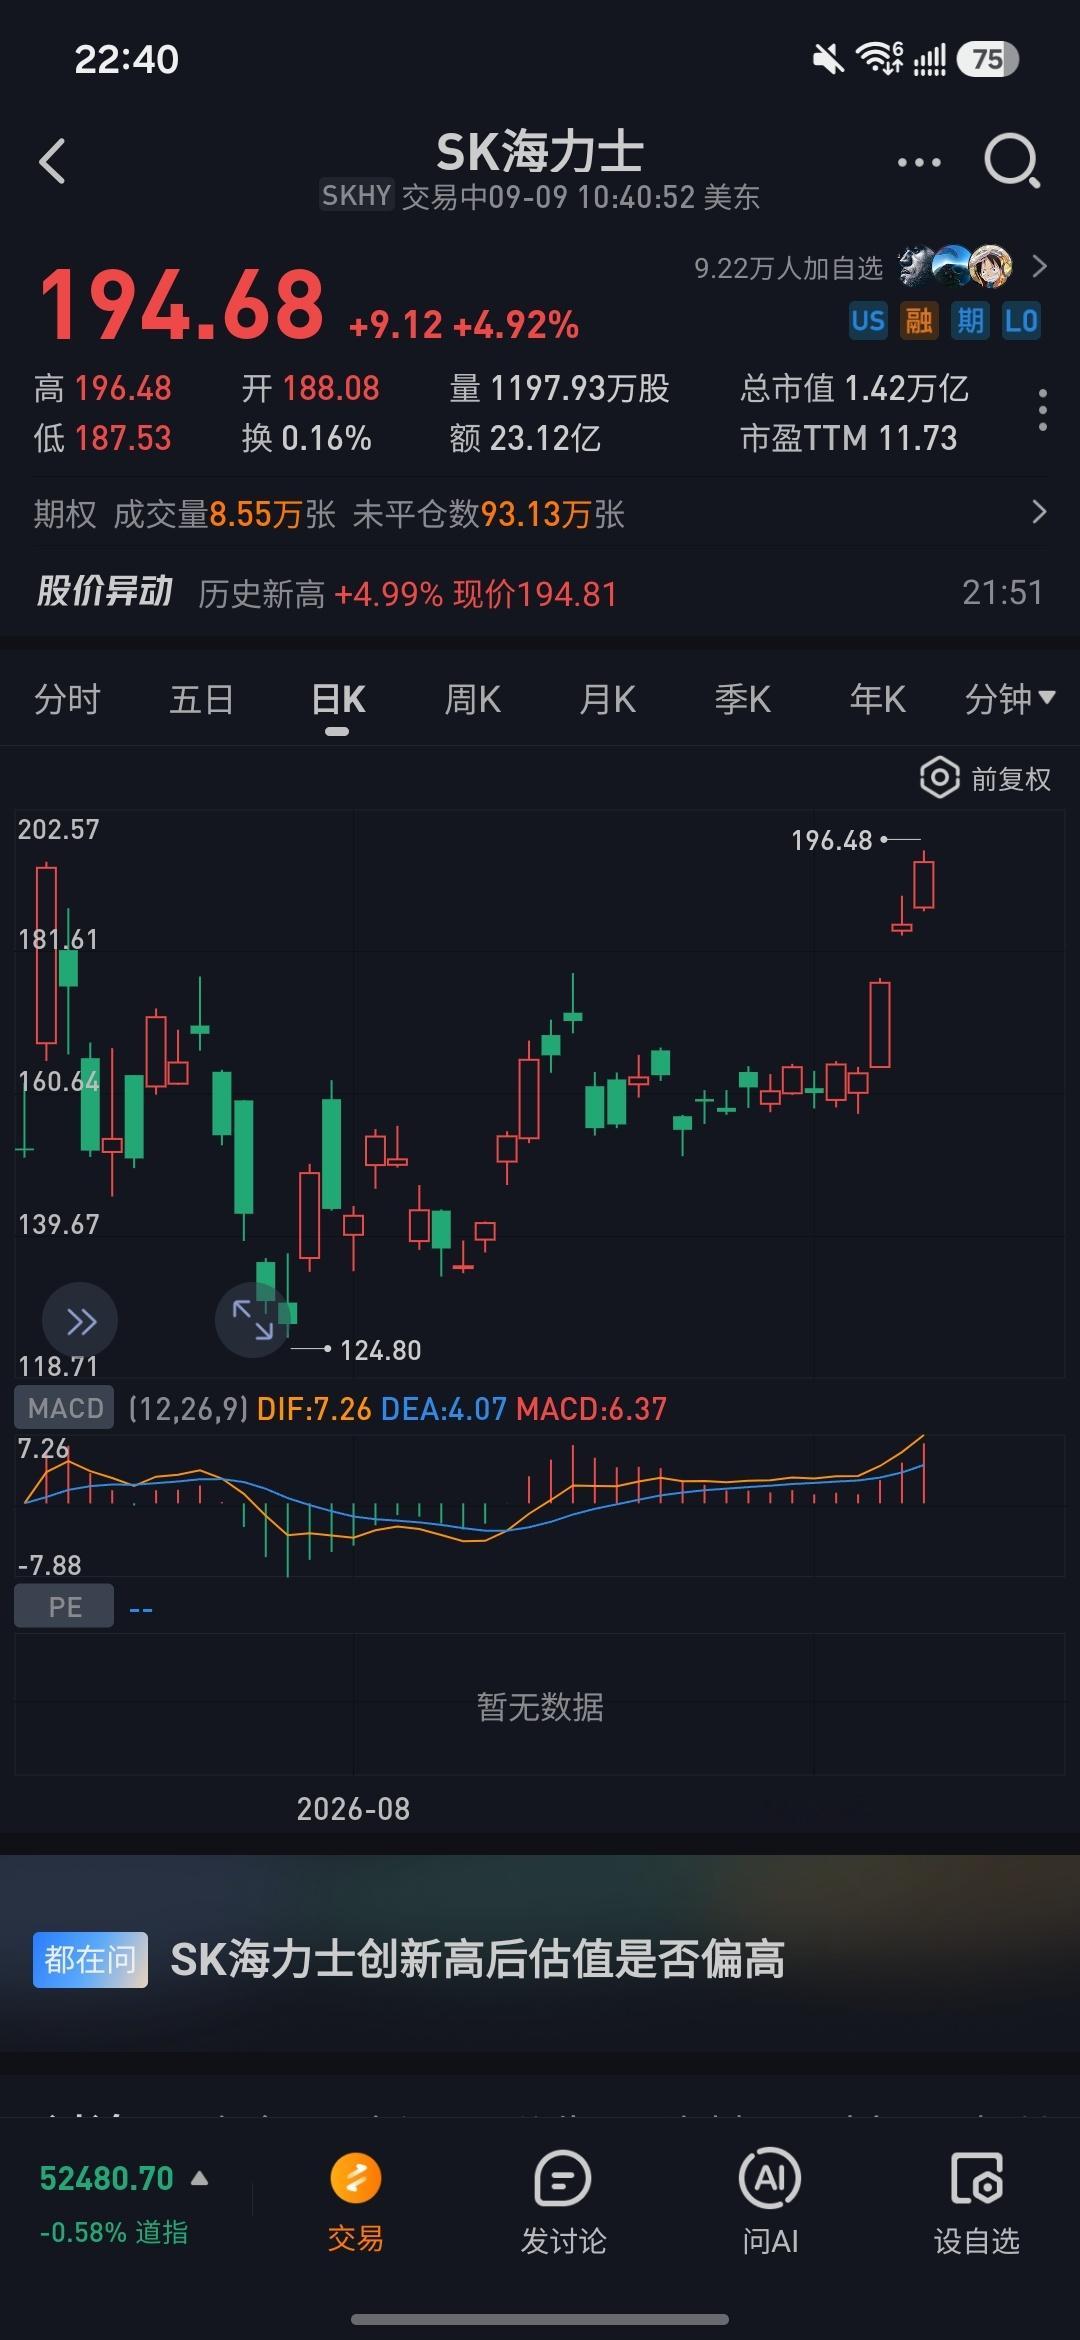Switch to 季K chart tab

click(742, 699)
